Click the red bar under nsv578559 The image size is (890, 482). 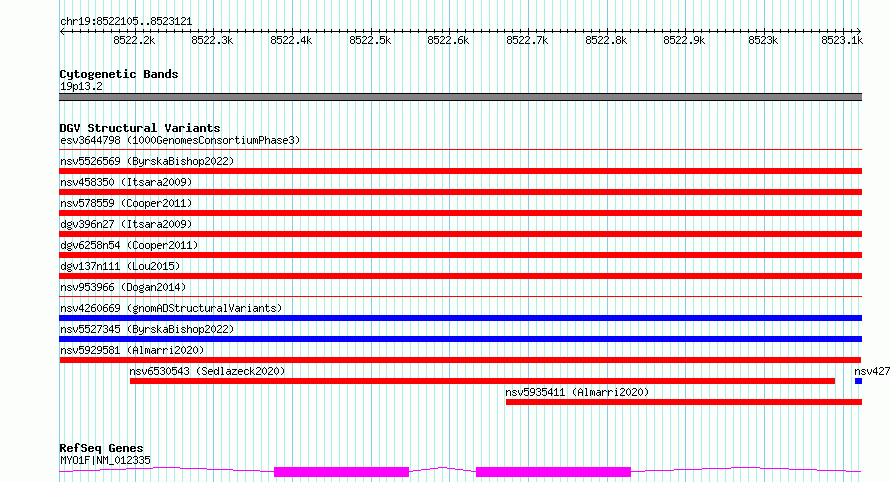(460, 213)
